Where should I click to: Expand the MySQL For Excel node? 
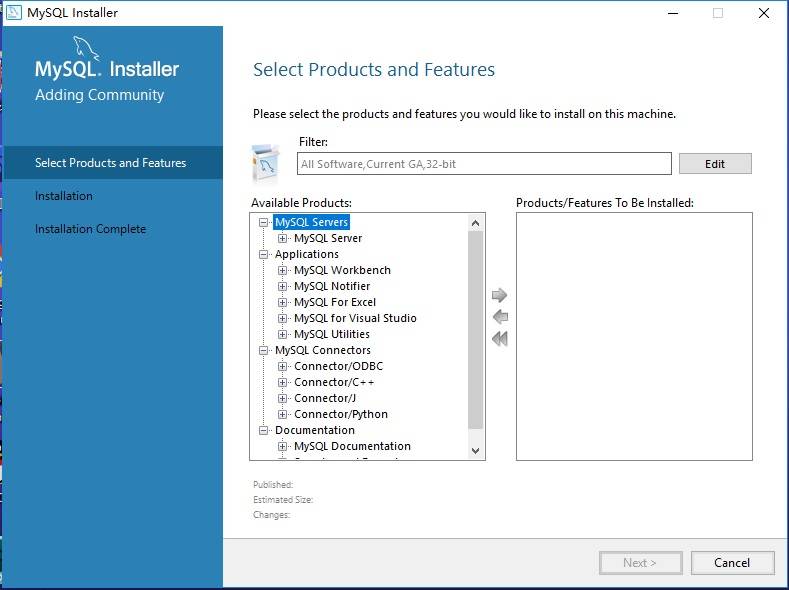(x=282, y=303)
